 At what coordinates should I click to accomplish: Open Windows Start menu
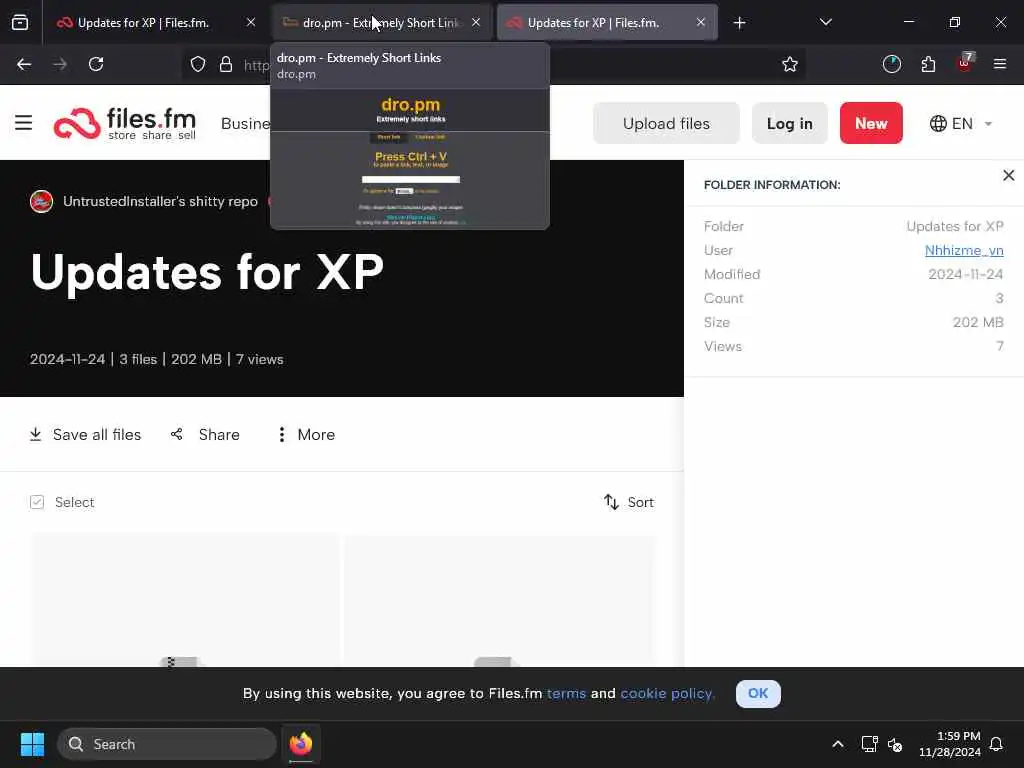click(x=32, y=744)
